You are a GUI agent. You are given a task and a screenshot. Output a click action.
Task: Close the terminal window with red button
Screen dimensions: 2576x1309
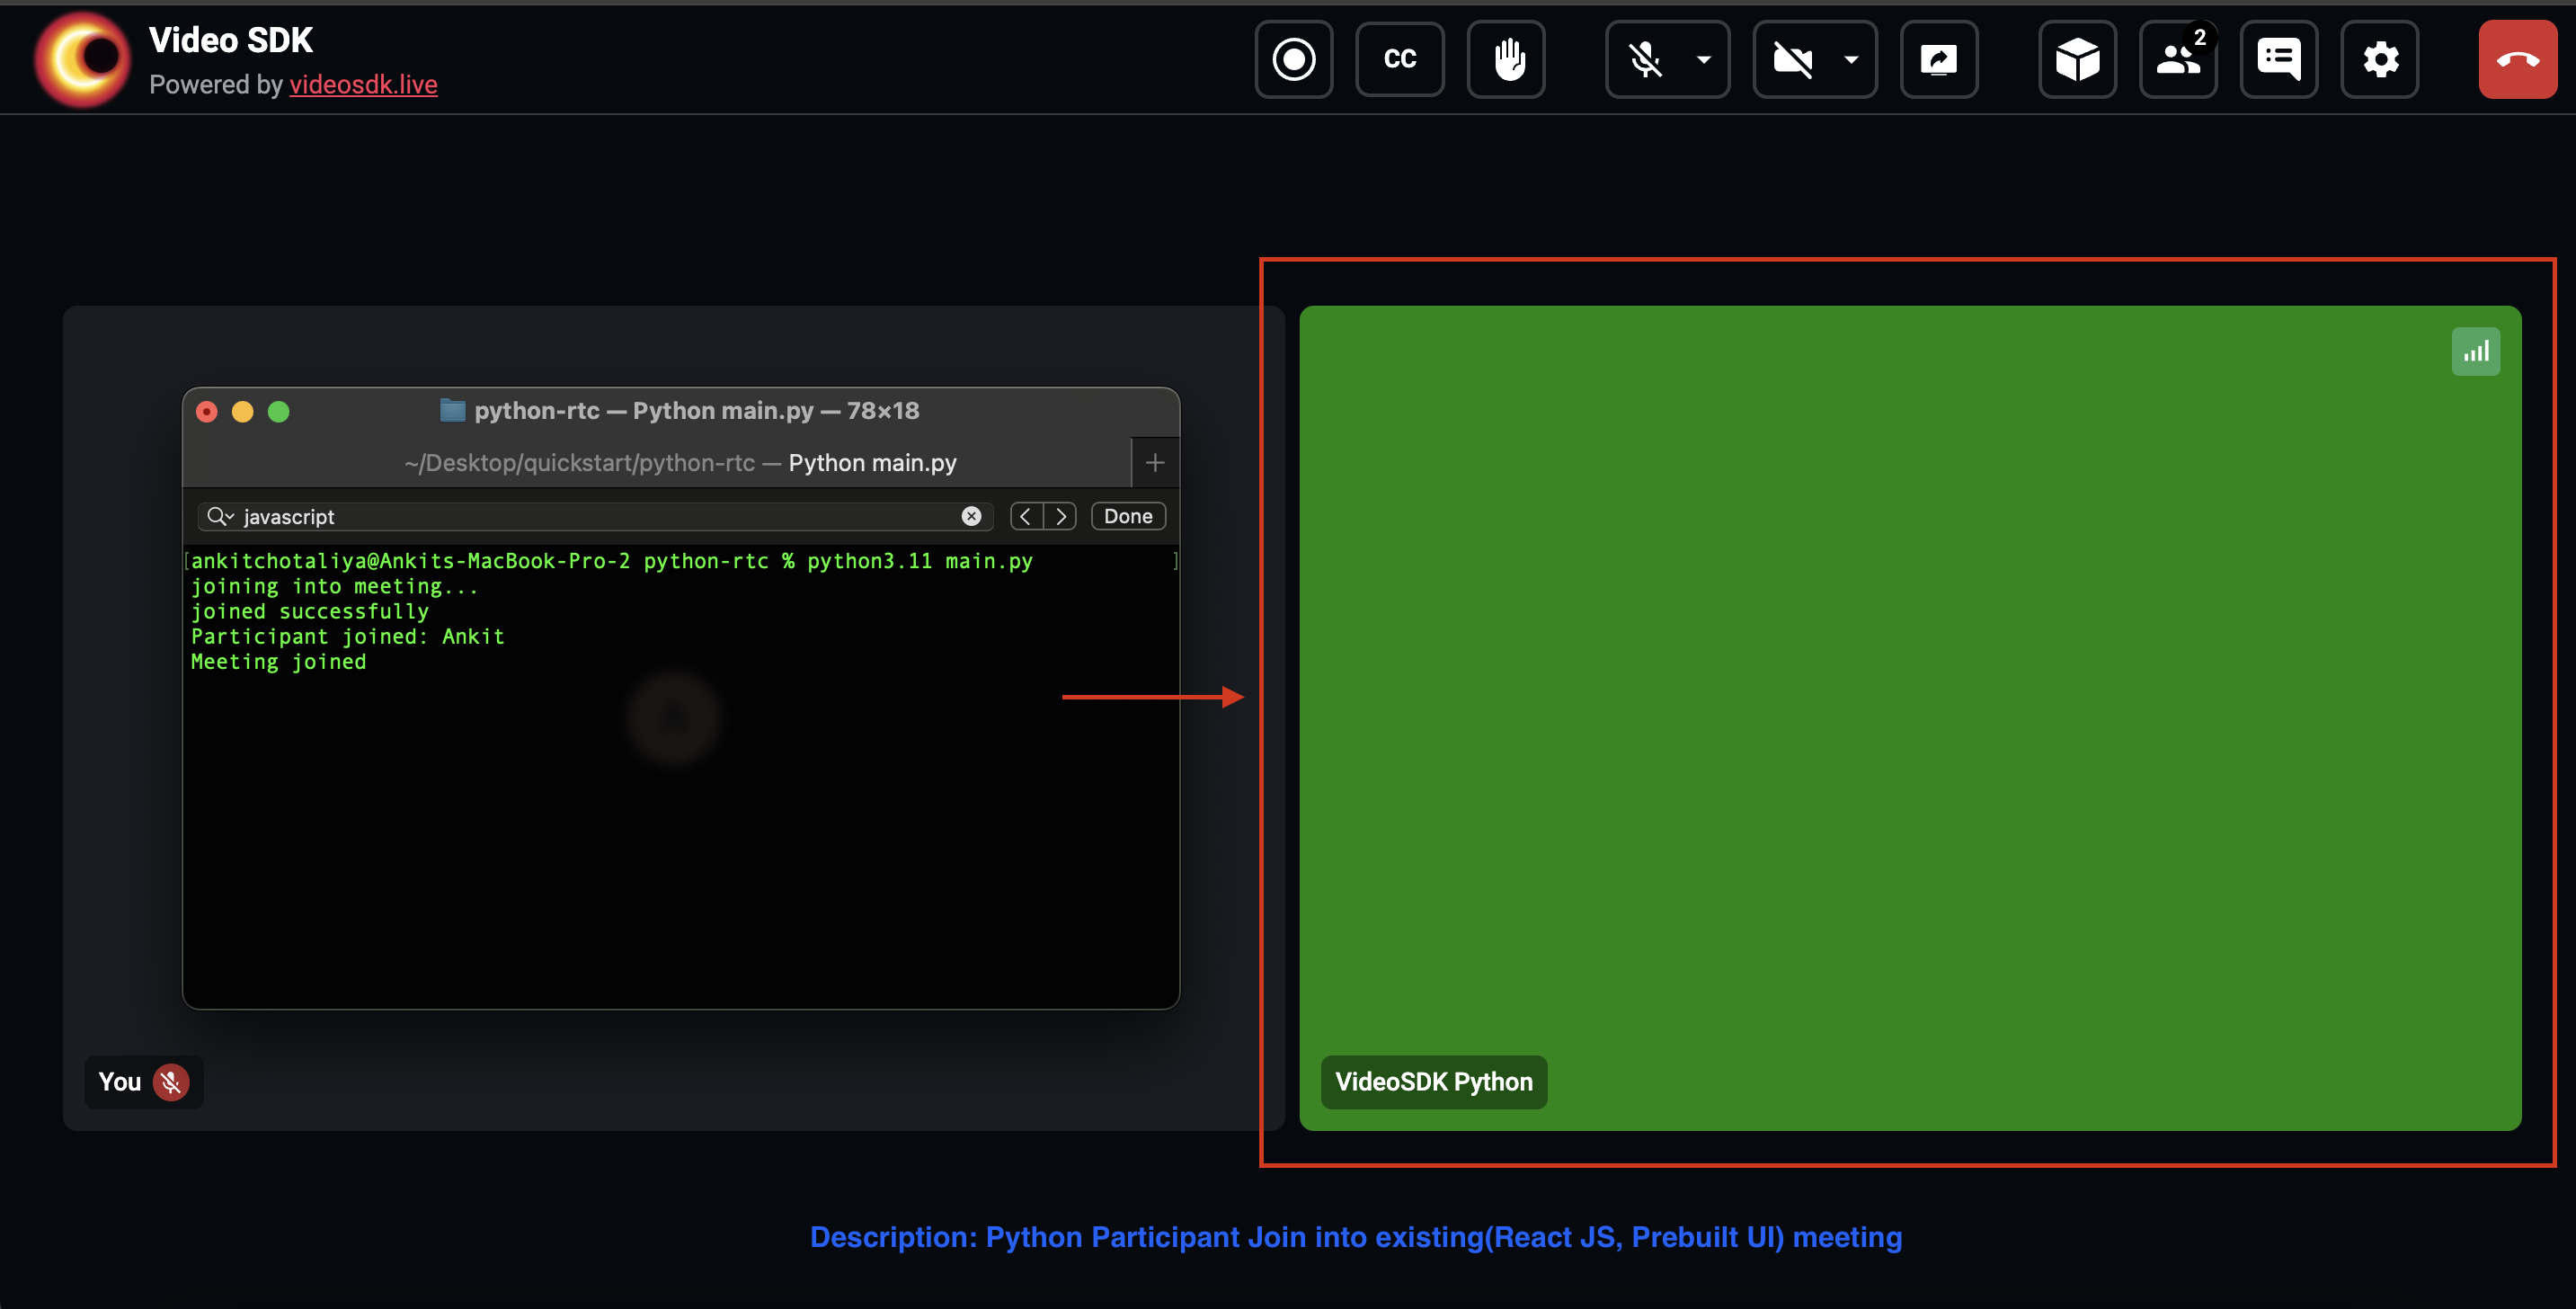207,412
